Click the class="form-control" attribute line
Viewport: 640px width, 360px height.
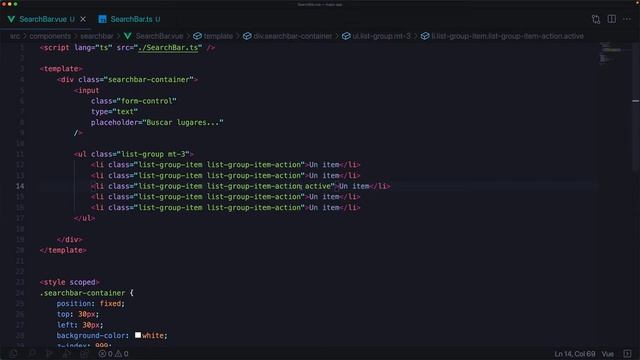click(x=134, y=101)
